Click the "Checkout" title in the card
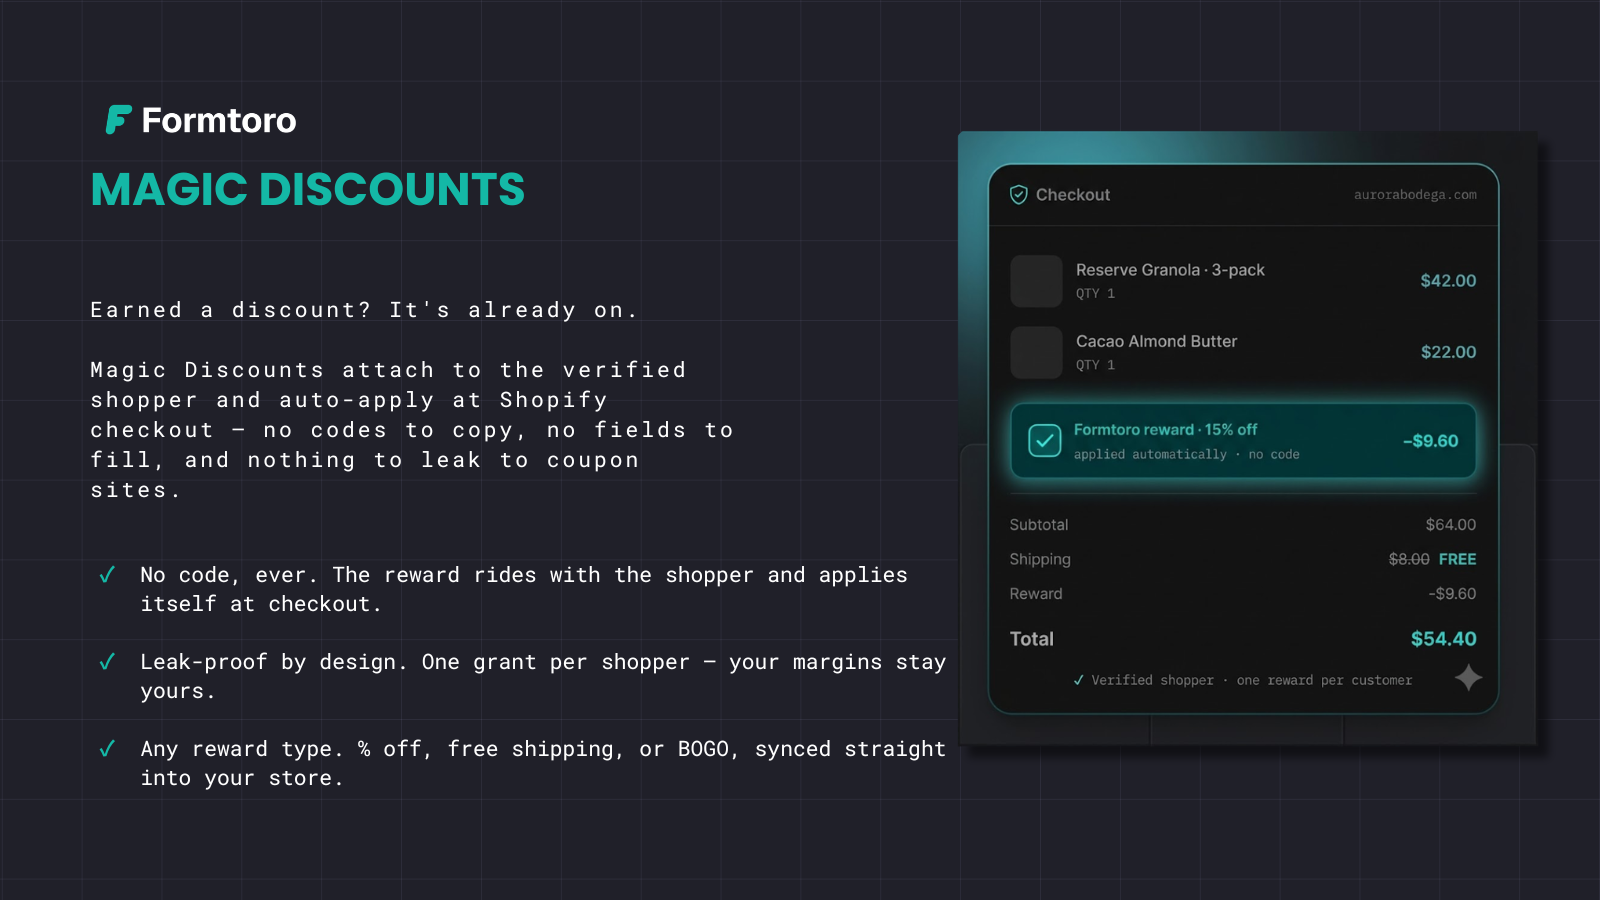 1073,195
